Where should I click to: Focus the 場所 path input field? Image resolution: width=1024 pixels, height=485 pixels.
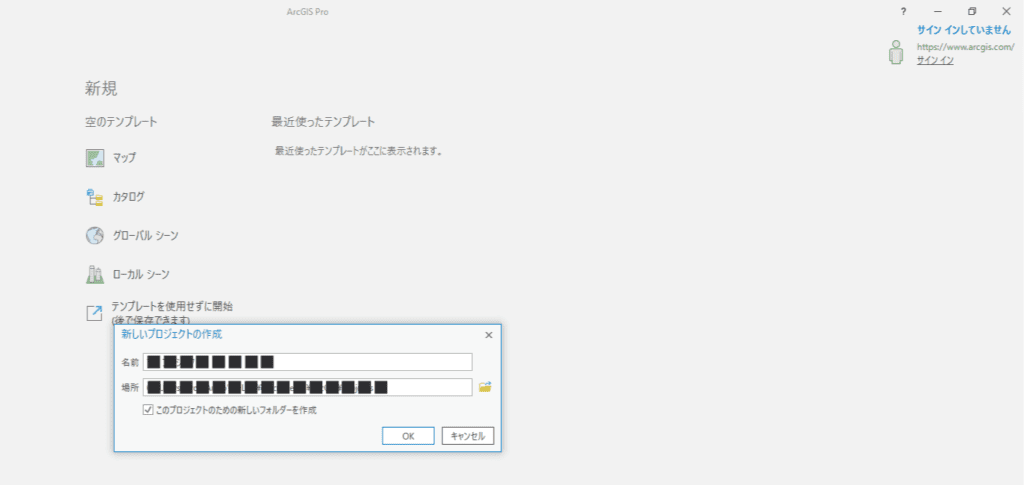tap(308, 387)
